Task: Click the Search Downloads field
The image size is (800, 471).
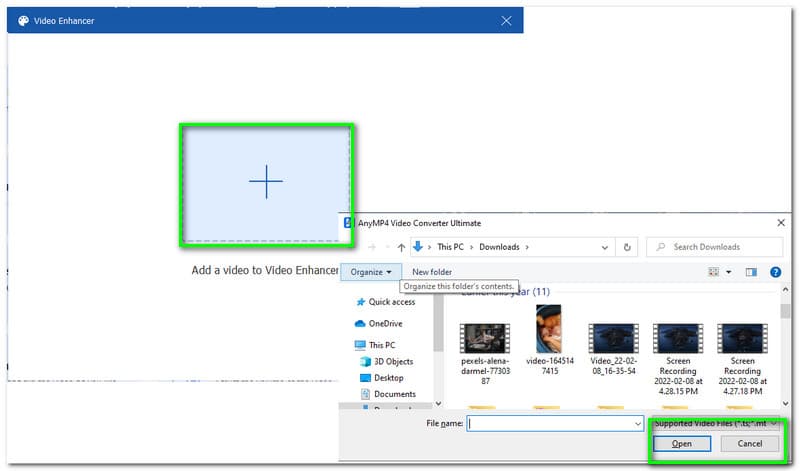Action: click(x=714, y=247)
